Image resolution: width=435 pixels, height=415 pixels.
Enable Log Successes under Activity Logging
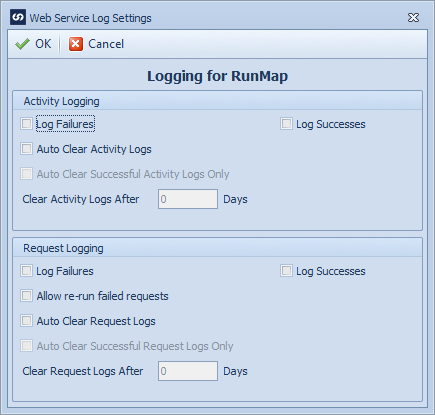[286, 124]
